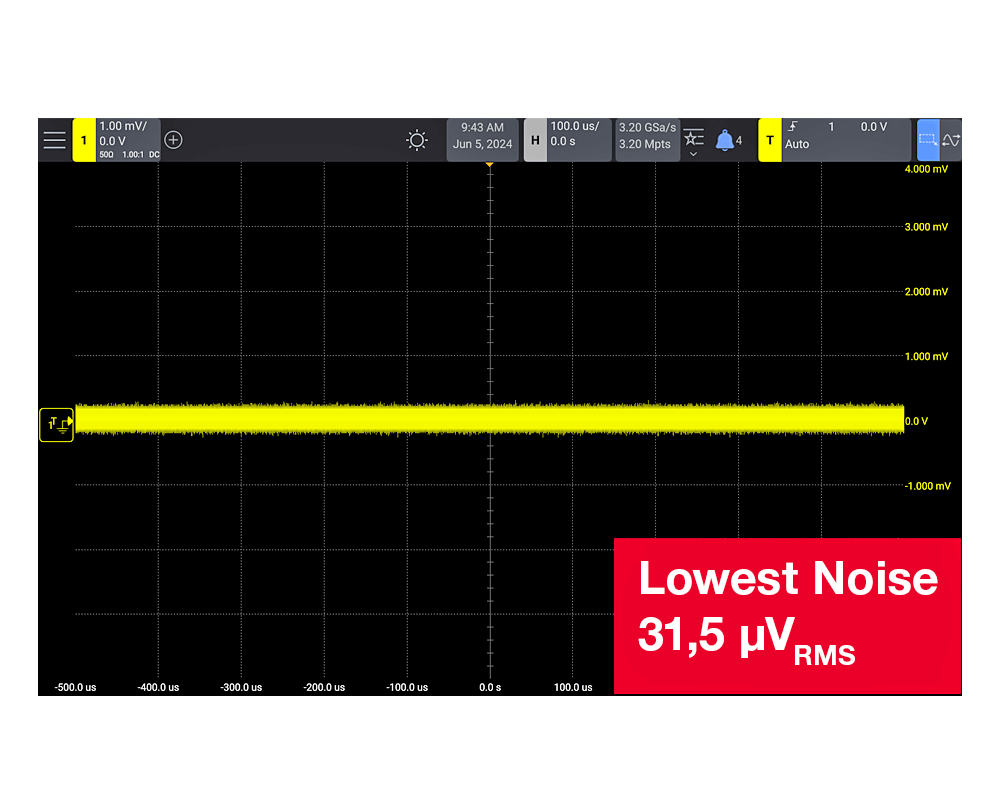Click the 1.000 mV vertical axis label

(x=926, y=357)
